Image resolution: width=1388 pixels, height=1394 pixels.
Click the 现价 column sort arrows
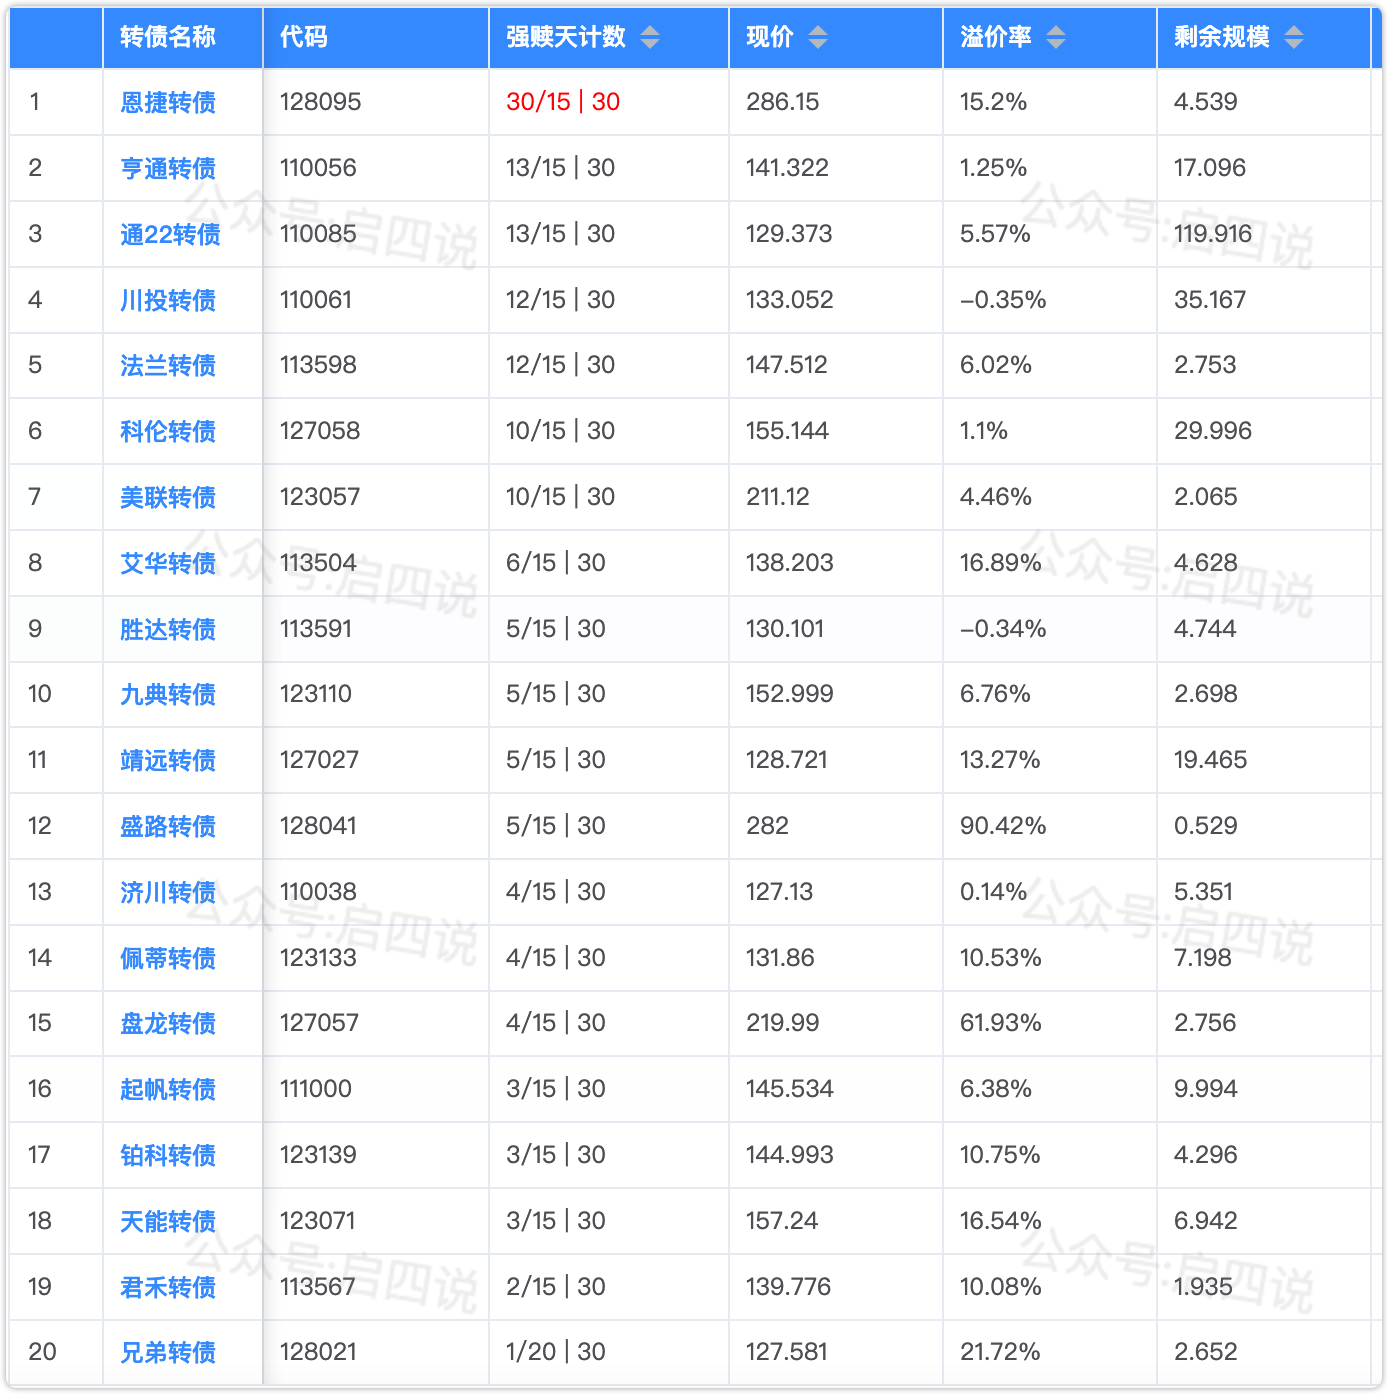click(x=818, y=38)
